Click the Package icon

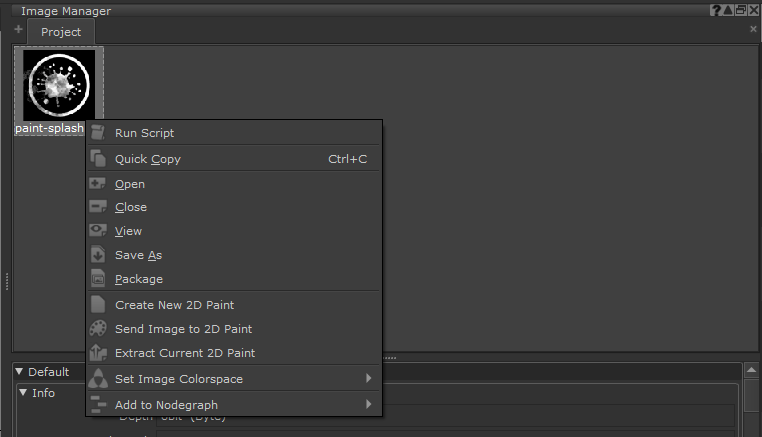tap(97, 279)
